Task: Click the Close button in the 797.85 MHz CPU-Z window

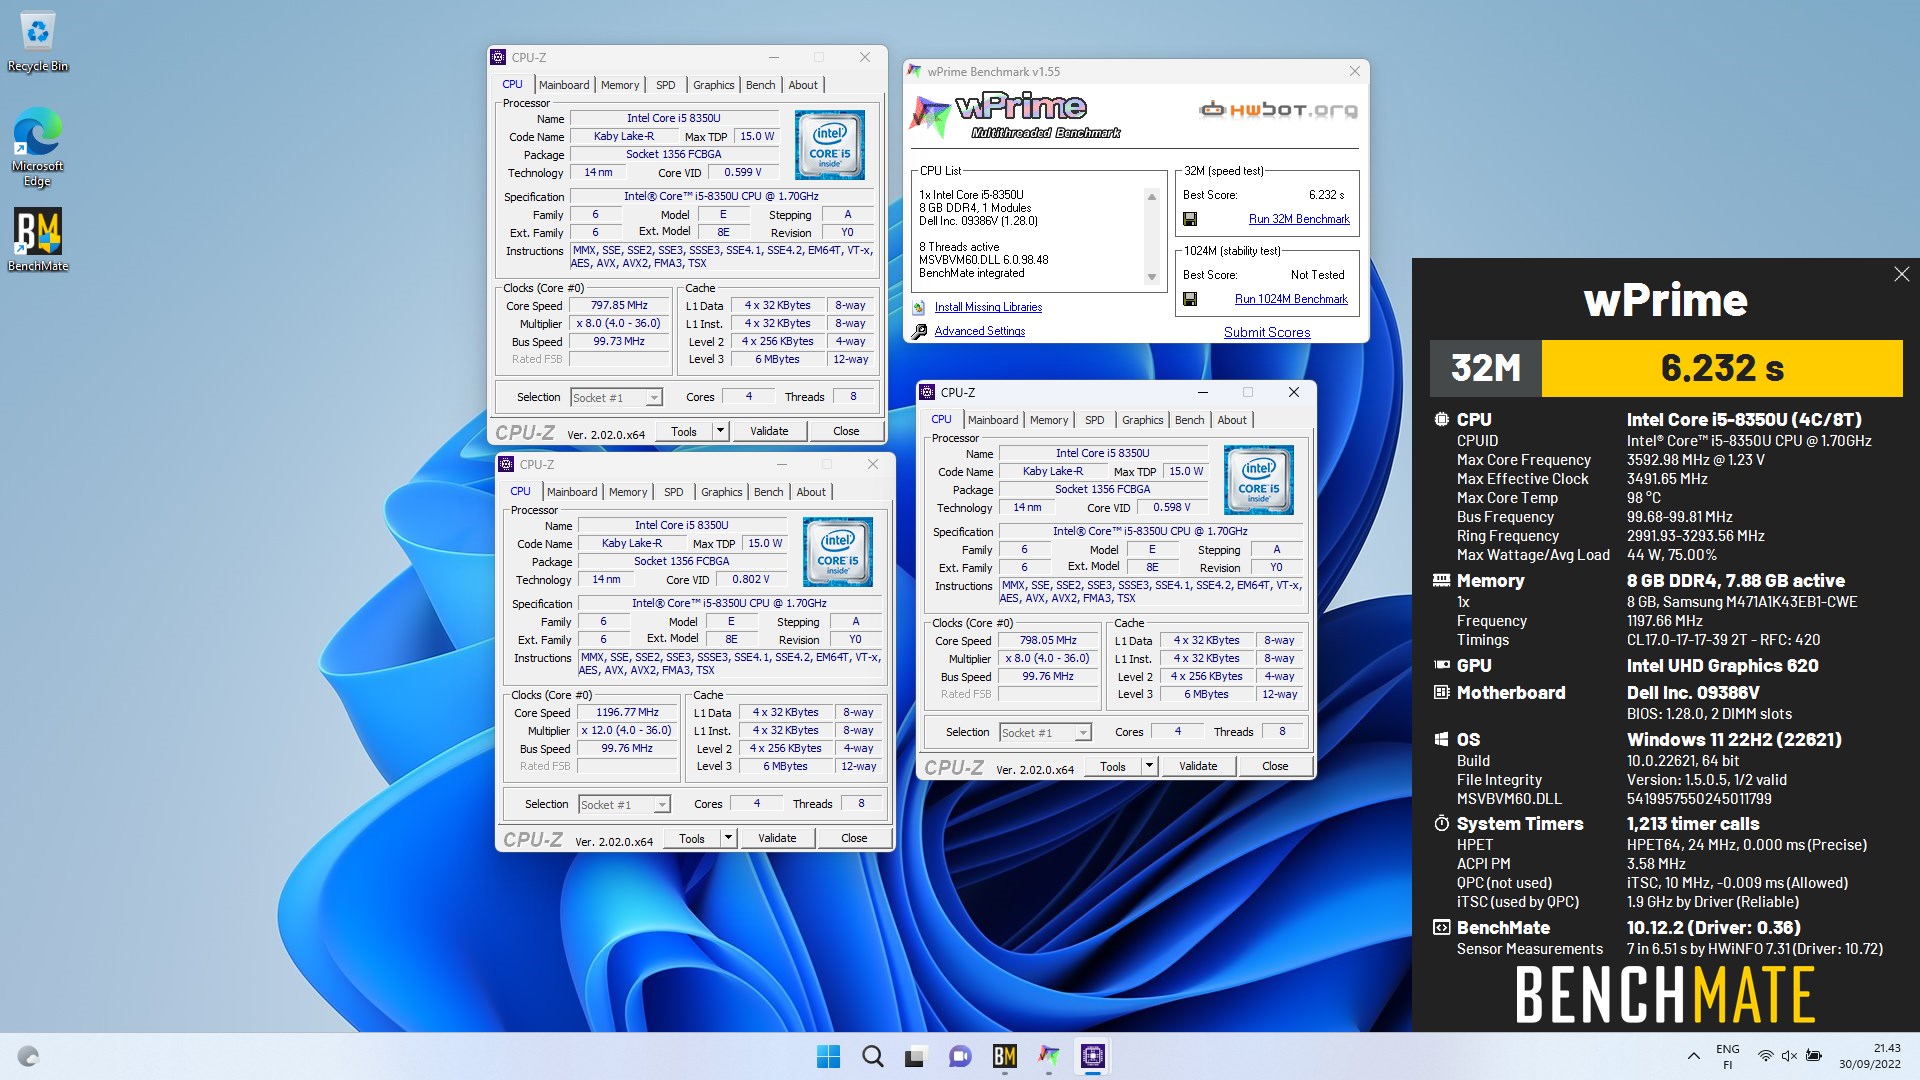Action: point(846,431)
